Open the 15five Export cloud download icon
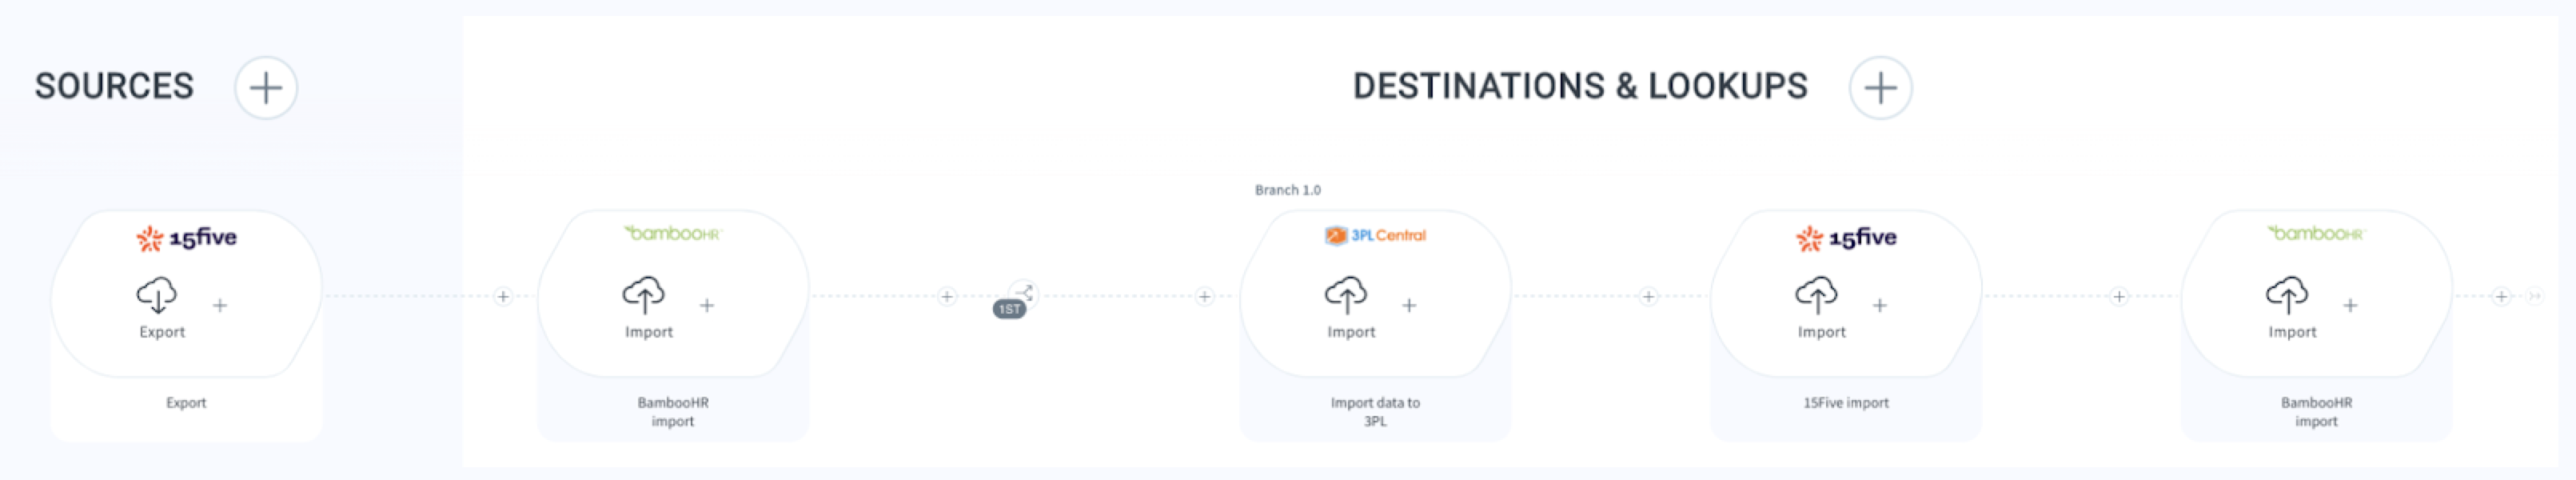This screenshot has height=480, width=2576. pyautogui.click(x=157, y=295)
